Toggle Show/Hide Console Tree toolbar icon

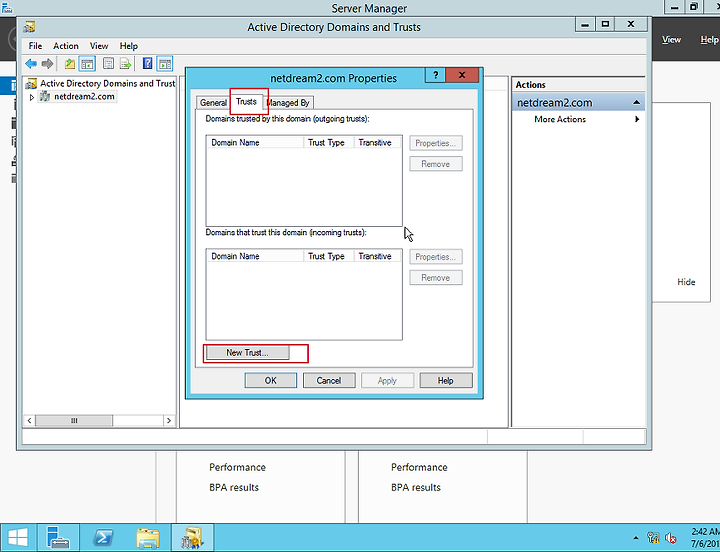pos(87,63)
